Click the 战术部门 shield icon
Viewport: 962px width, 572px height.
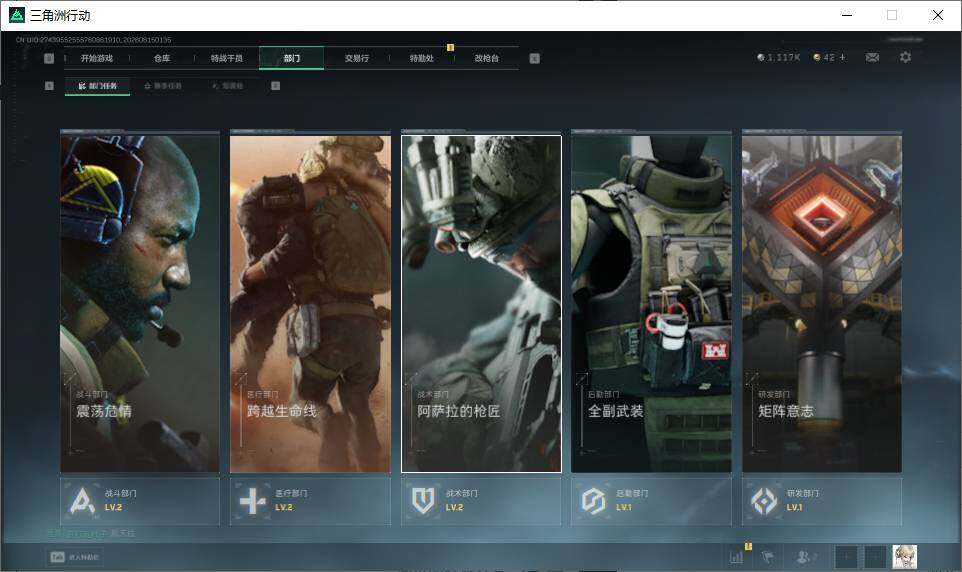pyautogui.click(x=423, y=501)
